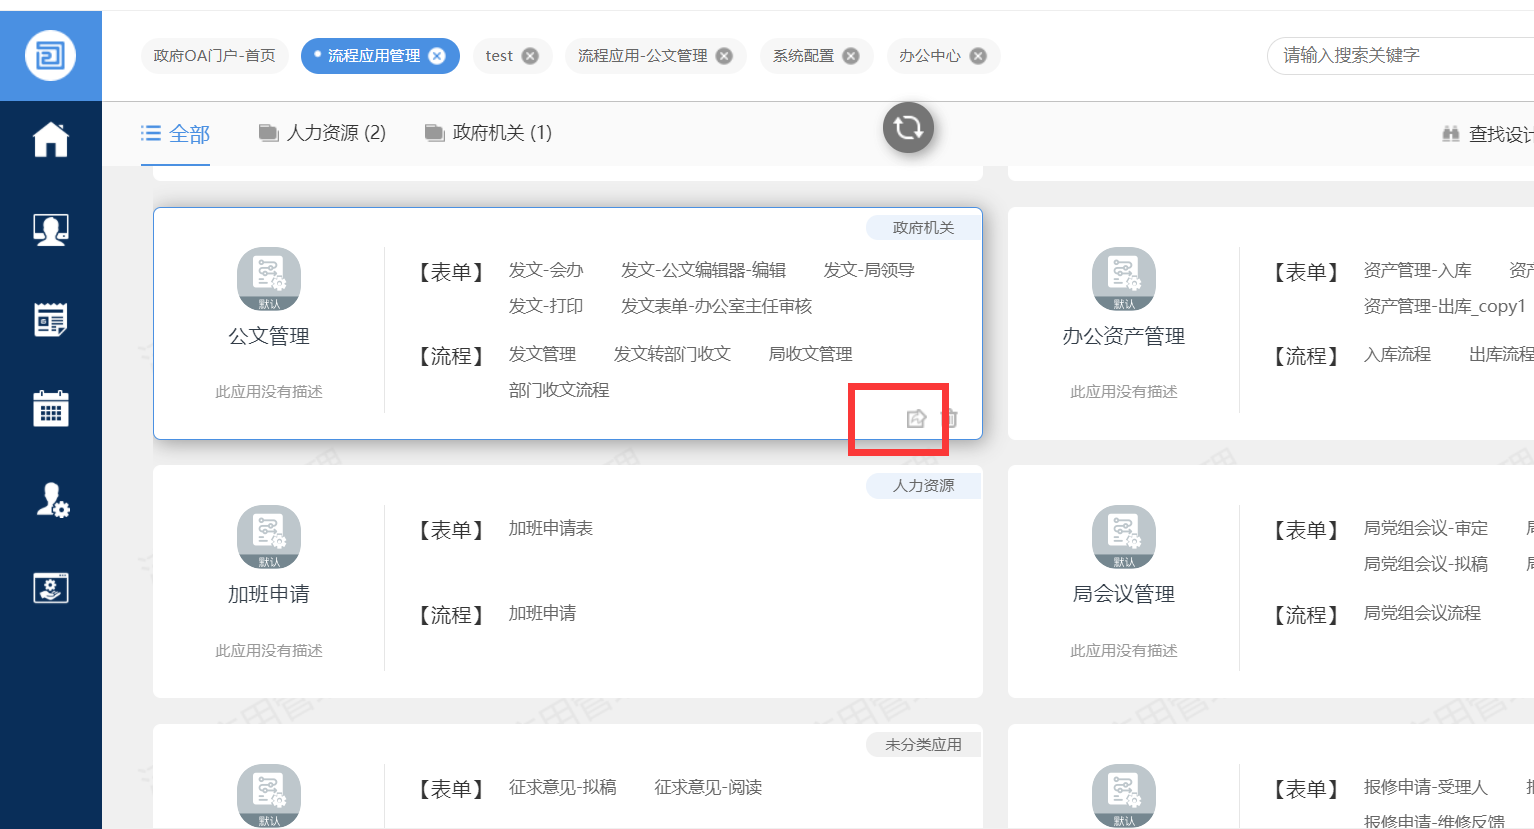Click the 政府机关 tag on 公文管理 card
The width and height of the screenshot is (1534, 829).
click(923, 228)
